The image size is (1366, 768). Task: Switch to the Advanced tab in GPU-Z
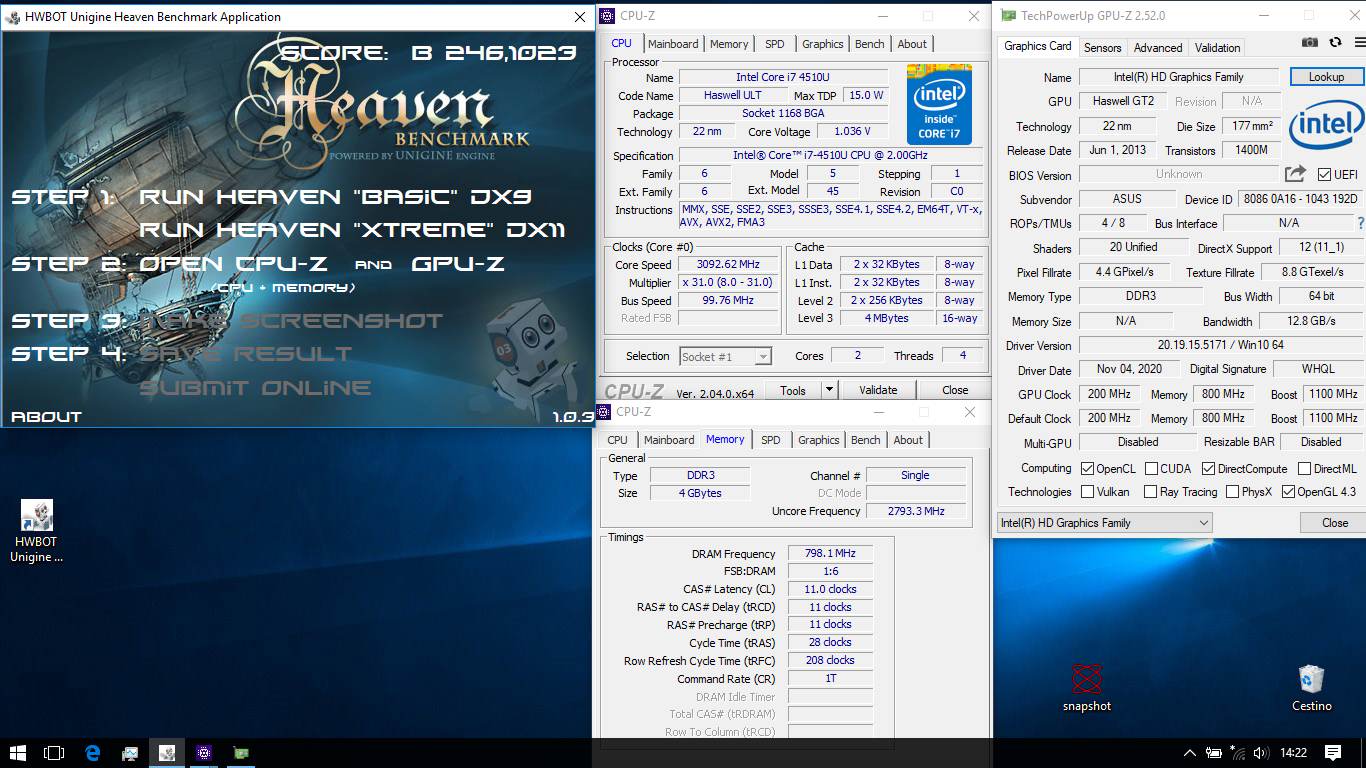(x=1158, y=47)
